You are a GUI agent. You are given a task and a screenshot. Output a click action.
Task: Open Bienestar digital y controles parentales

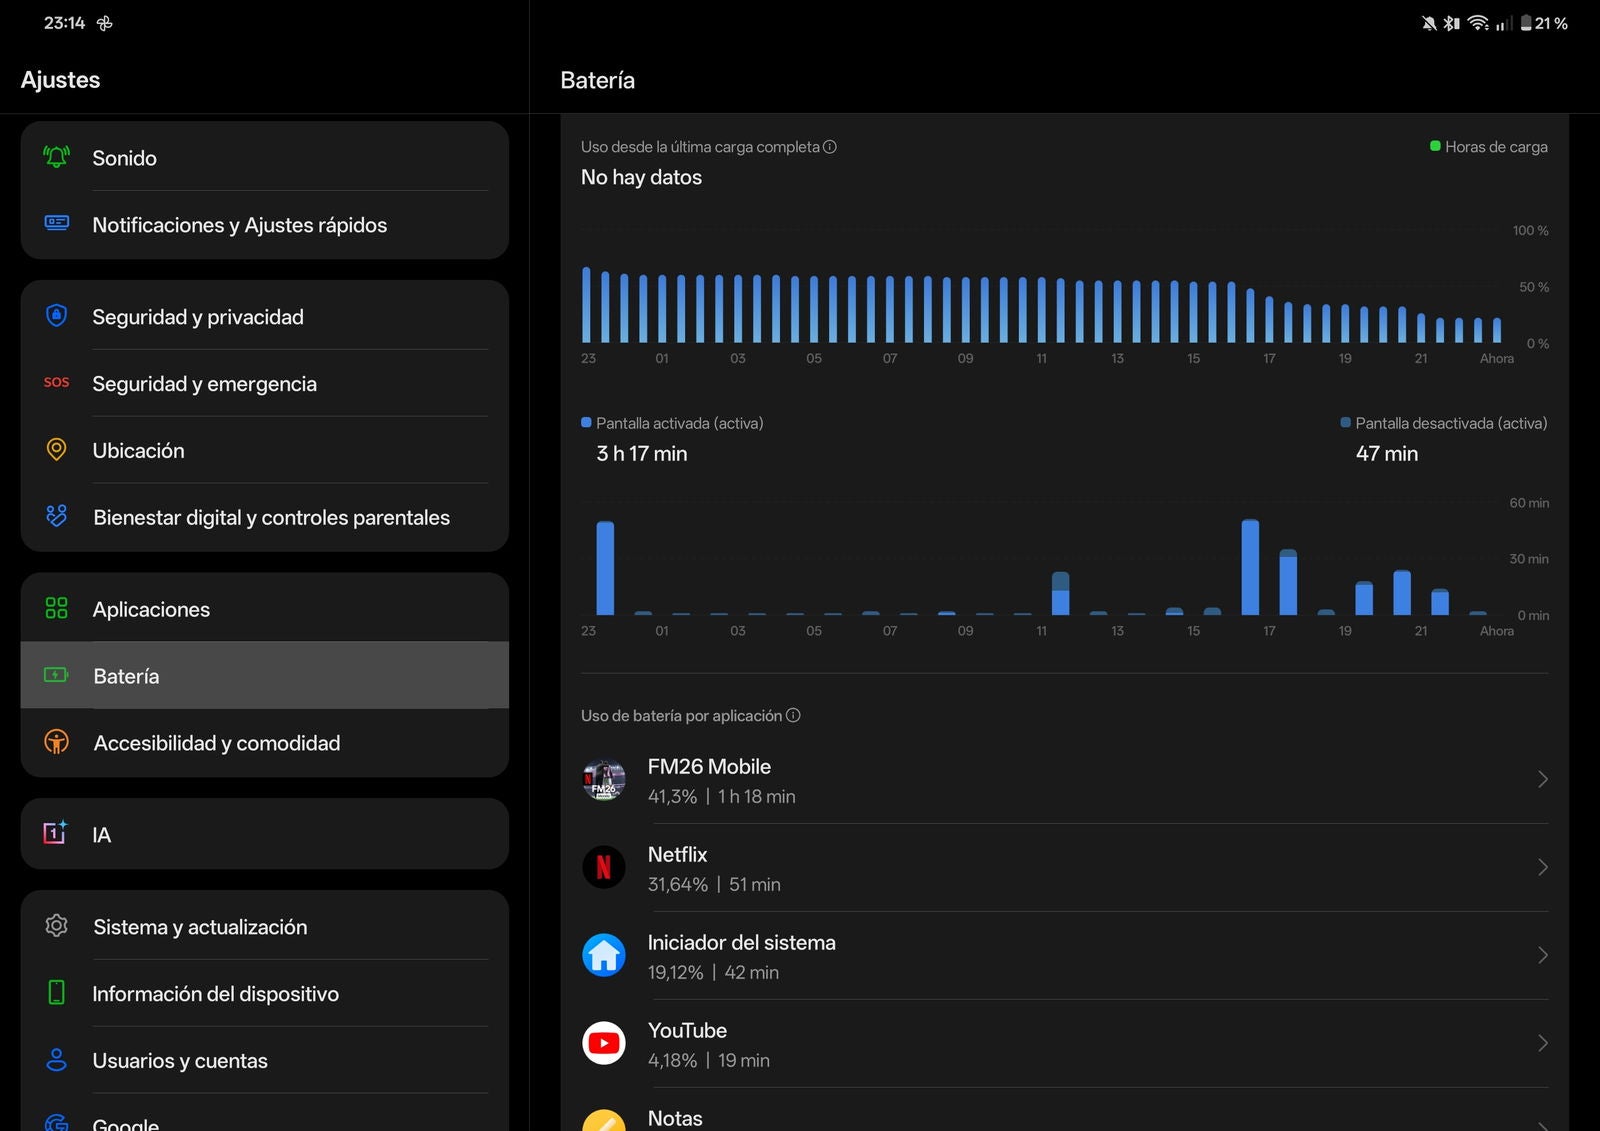point(270,517)
